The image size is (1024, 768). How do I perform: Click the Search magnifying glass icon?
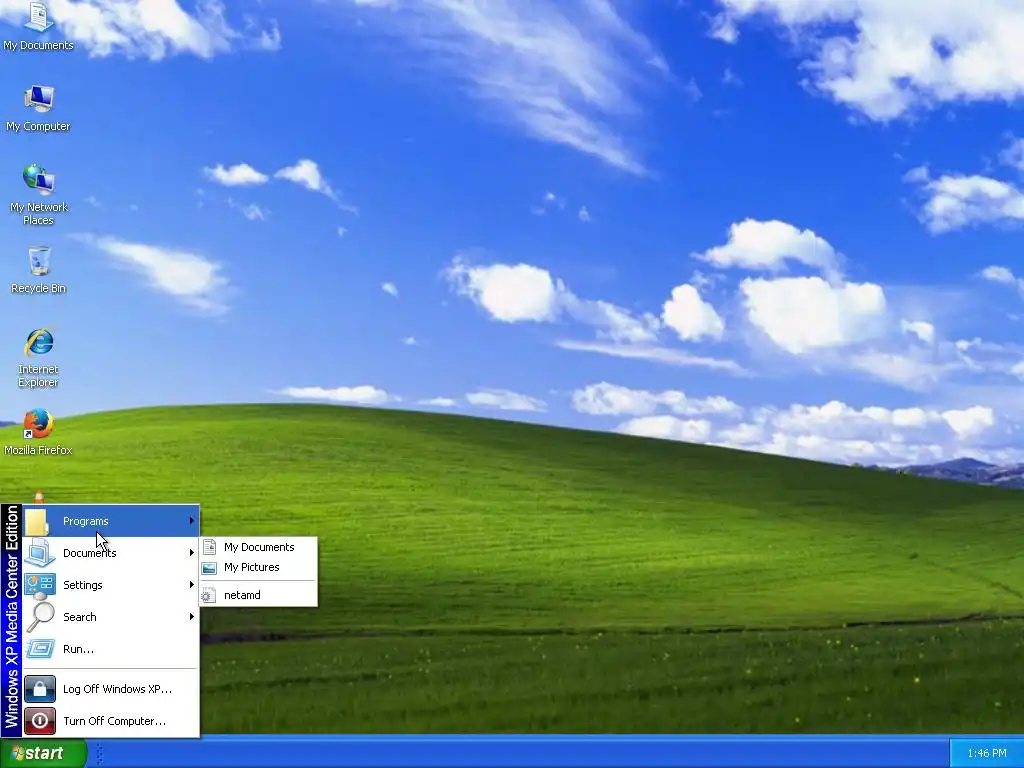pos(40,617)
